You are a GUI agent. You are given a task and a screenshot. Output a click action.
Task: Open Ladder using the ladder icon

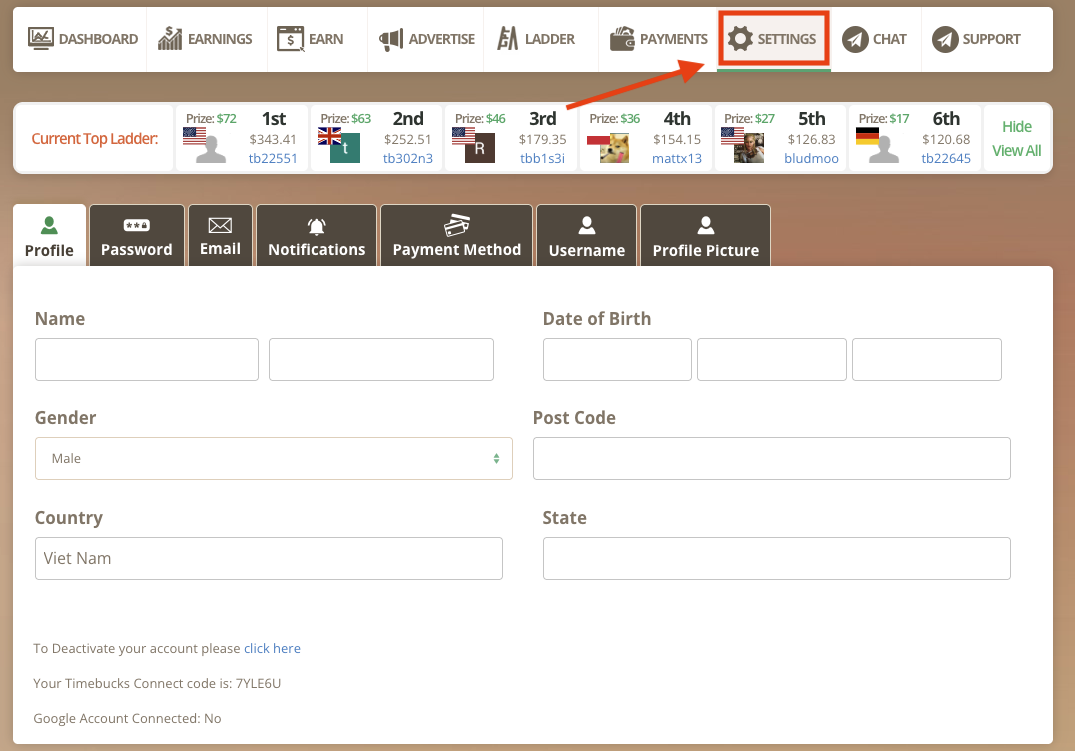pos(508,39)
